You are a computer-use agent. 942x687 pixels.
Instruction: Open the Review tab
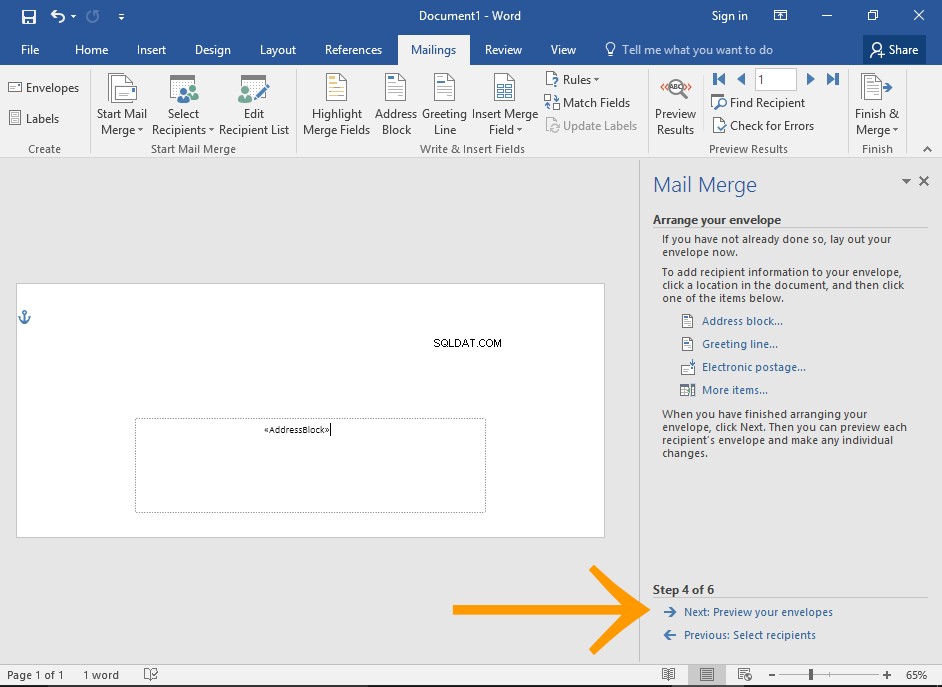[x=503, y=50]
